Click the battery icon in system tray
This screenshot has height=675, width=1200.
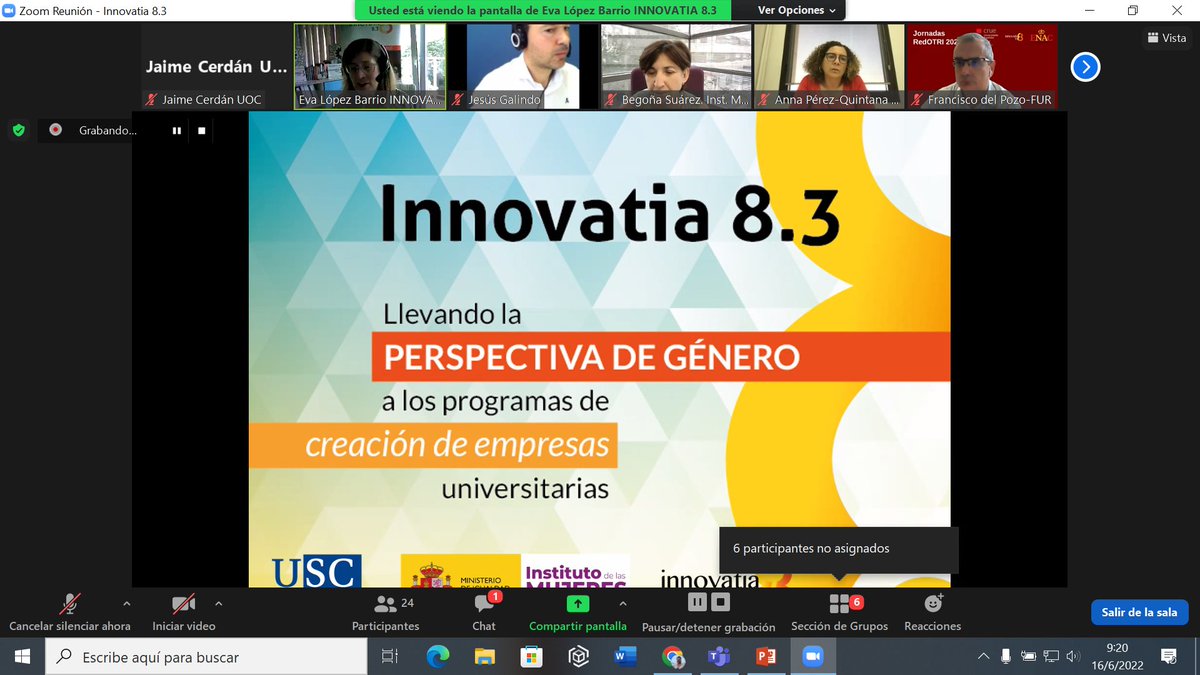(x=1028, y=657)
